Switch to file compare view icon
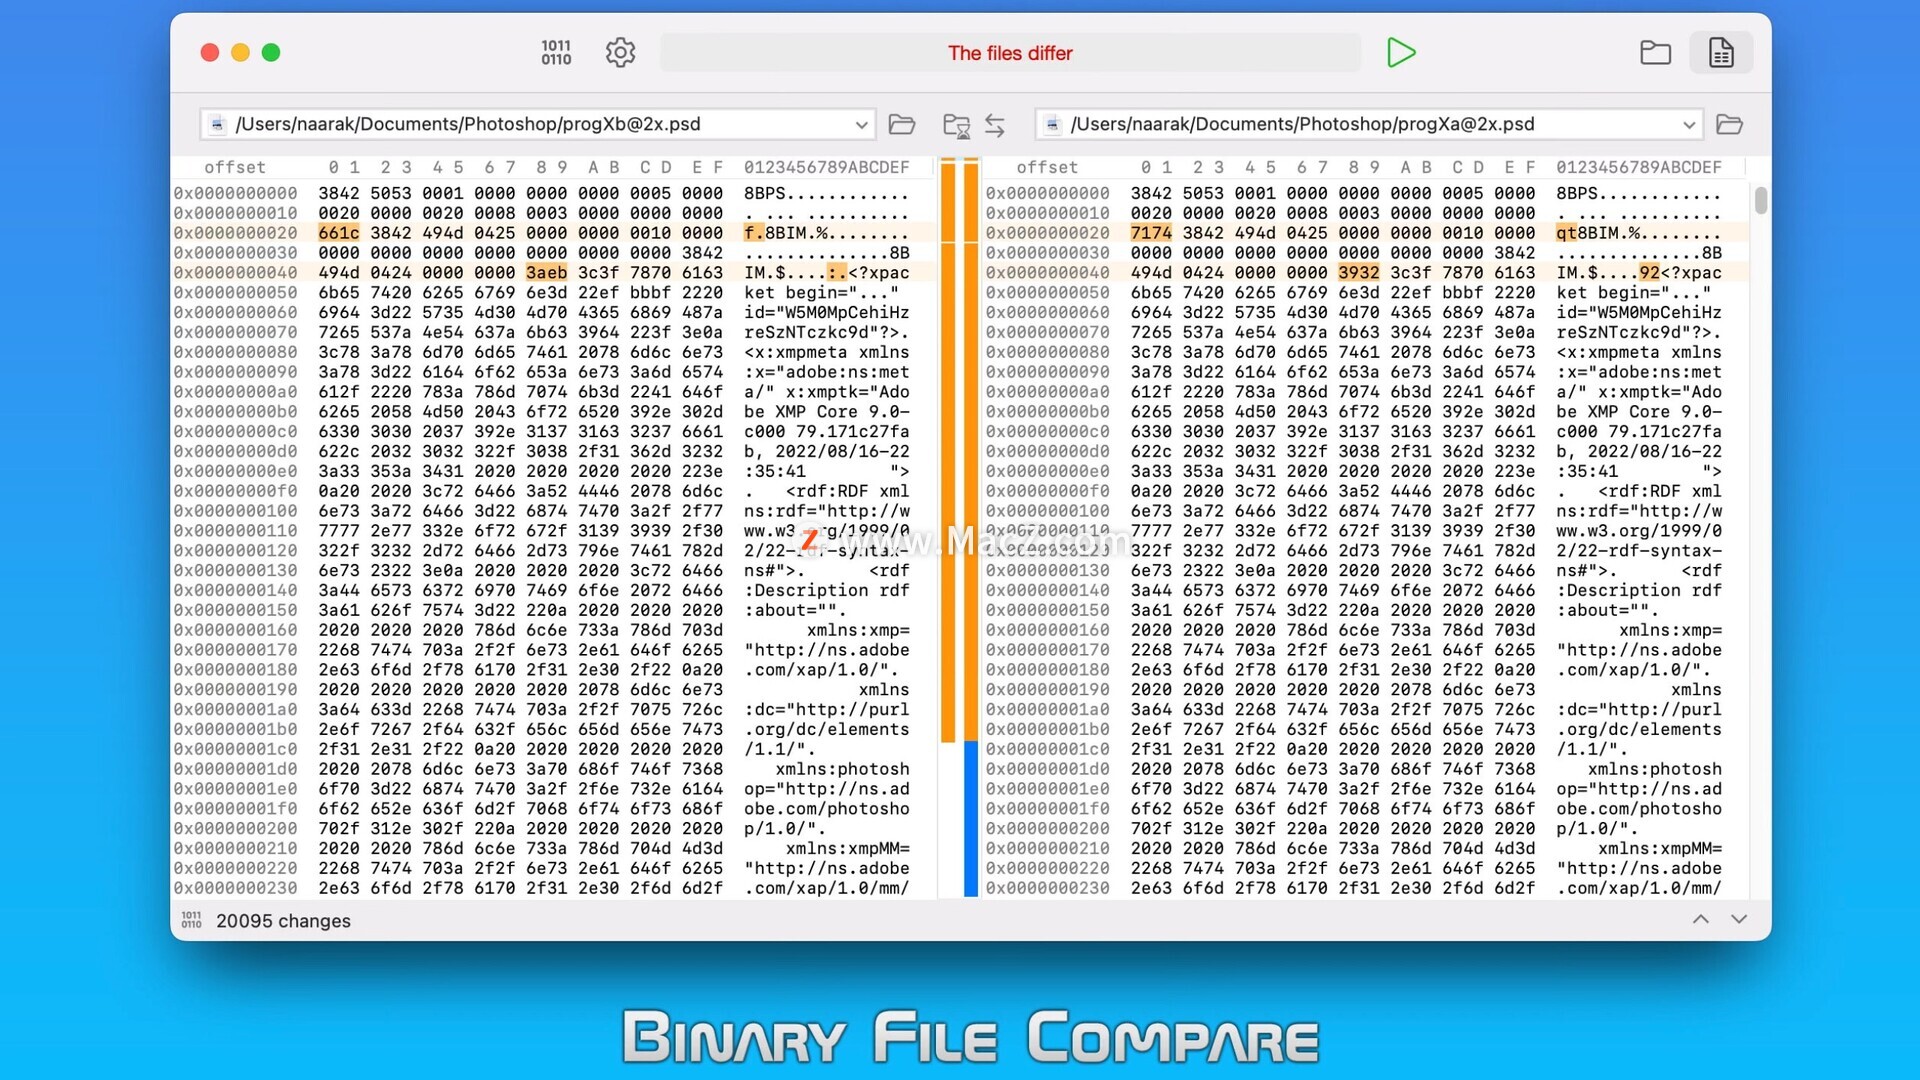1920x1080 pixels. point(1721,53)
